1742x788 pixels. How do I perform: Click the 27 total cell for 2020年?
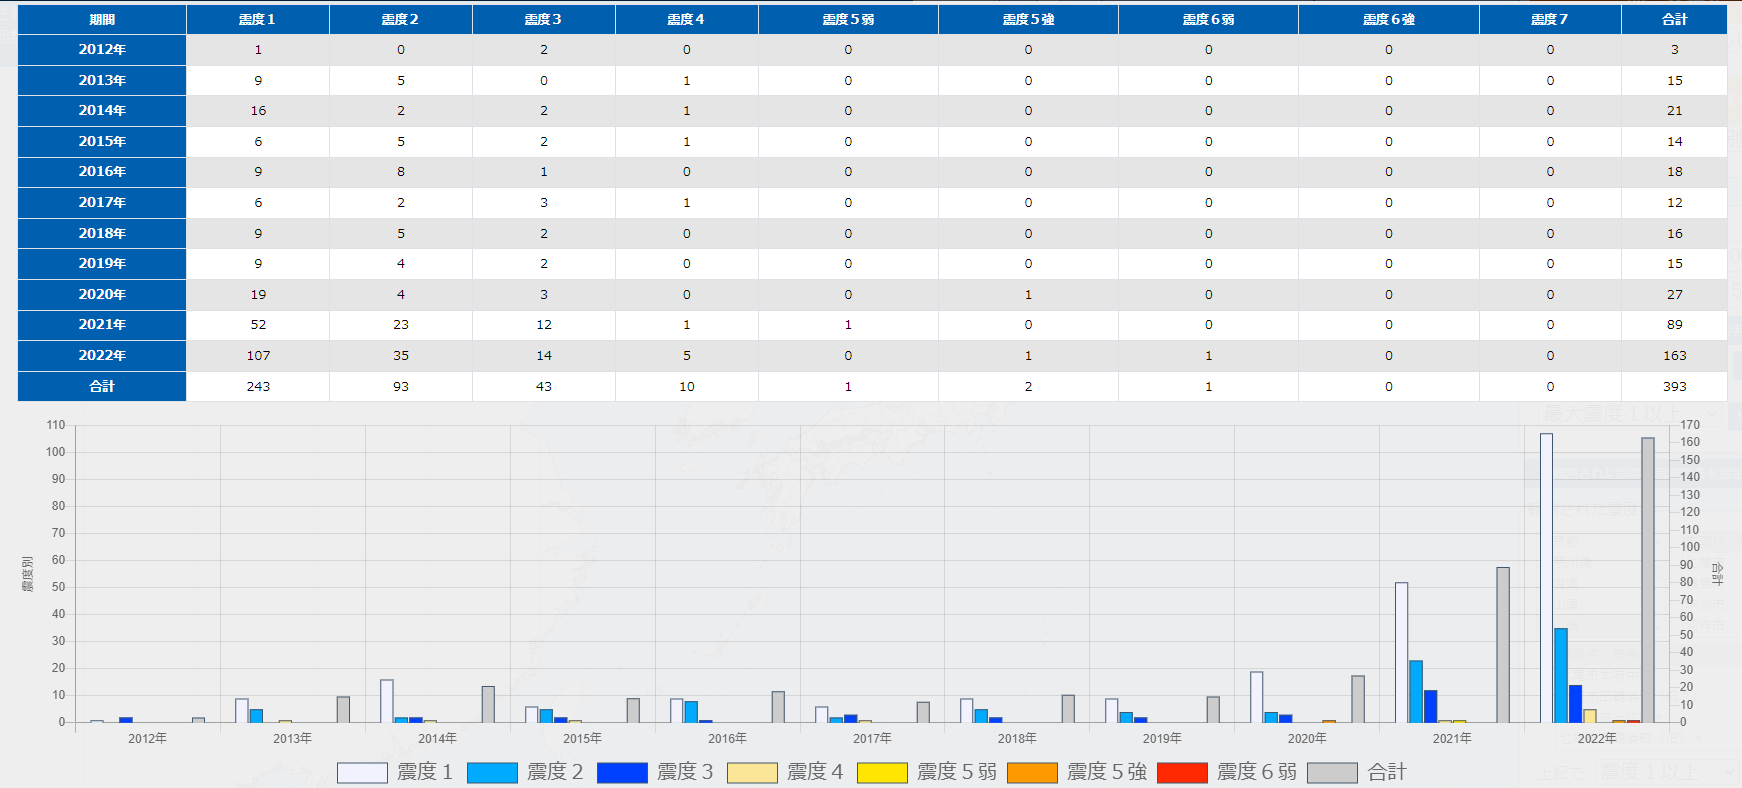pos(1675,294)
